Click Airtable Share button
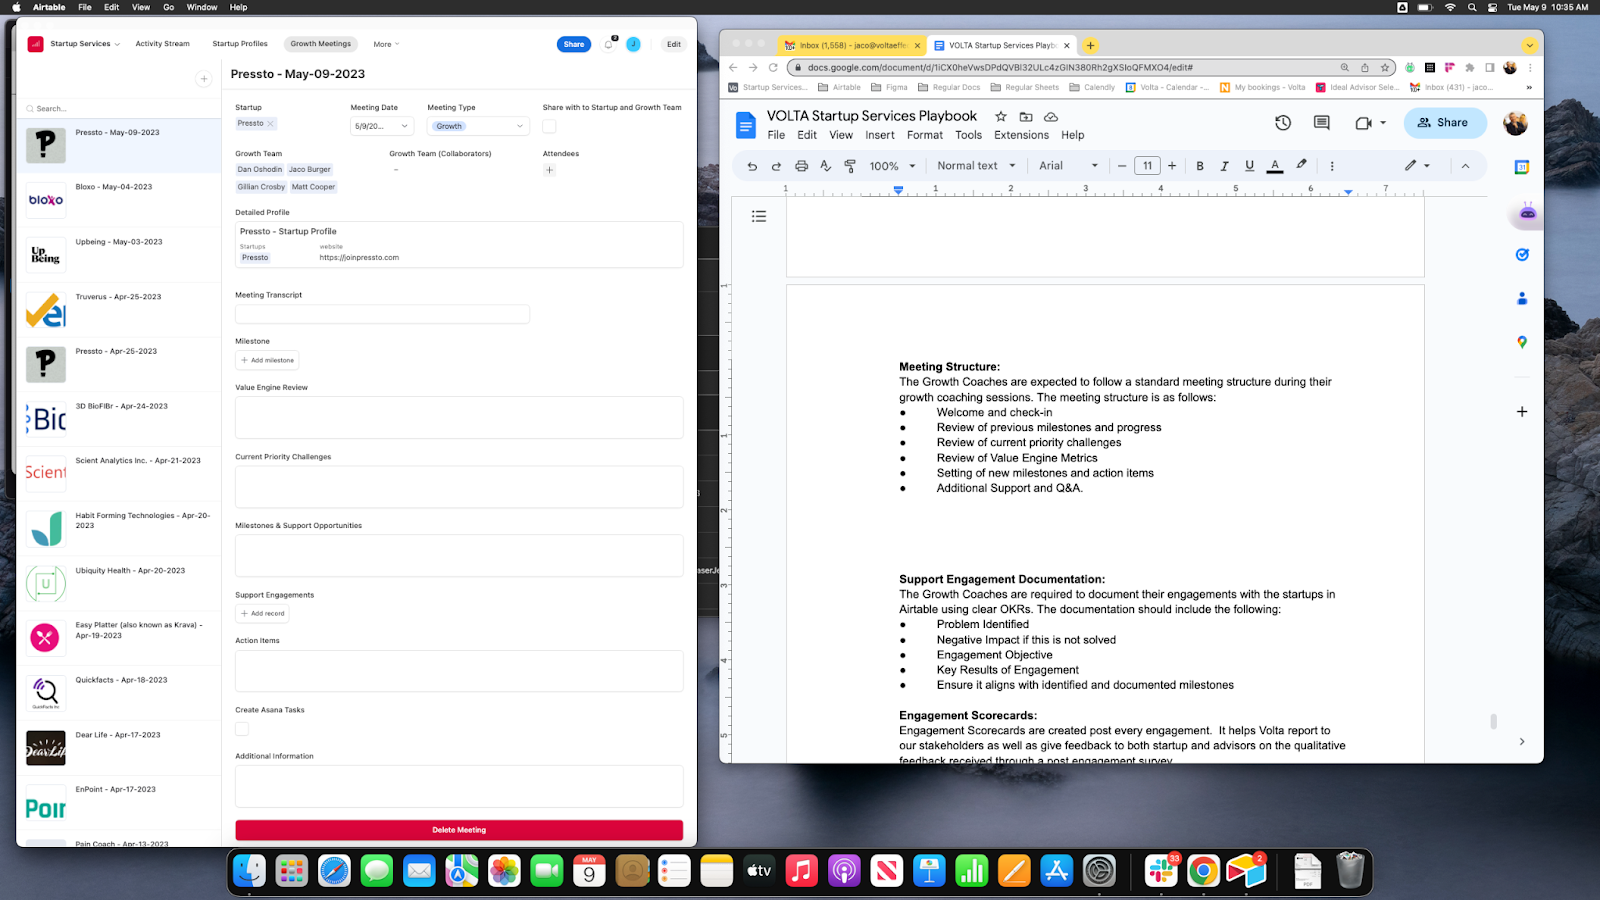The height and width of the screenshot is (900, 1600). pos(574,44)
